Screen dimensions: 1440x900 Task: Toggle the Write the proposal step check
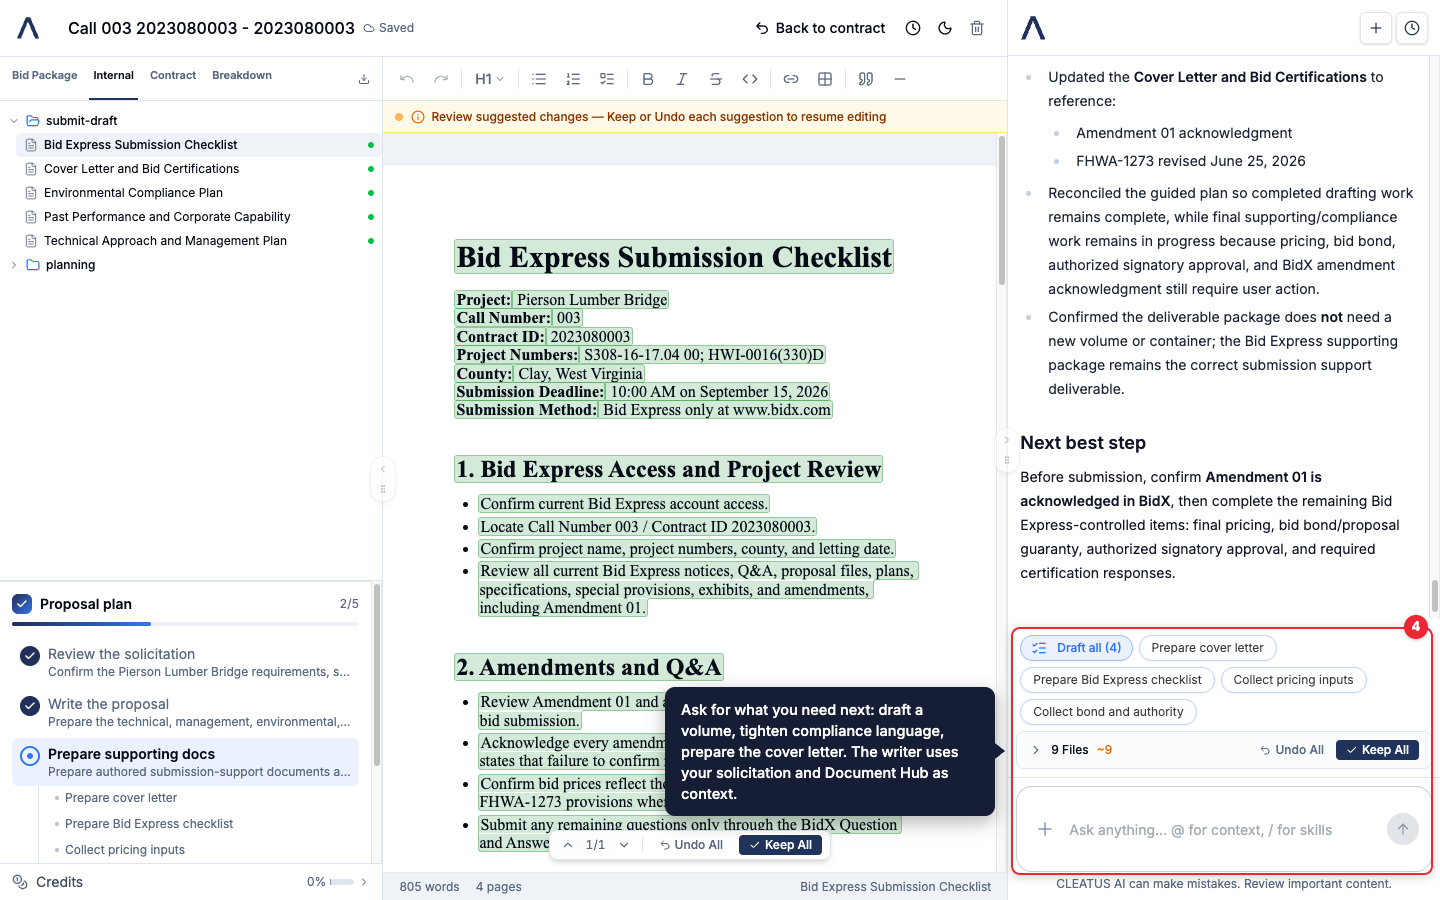30,706
